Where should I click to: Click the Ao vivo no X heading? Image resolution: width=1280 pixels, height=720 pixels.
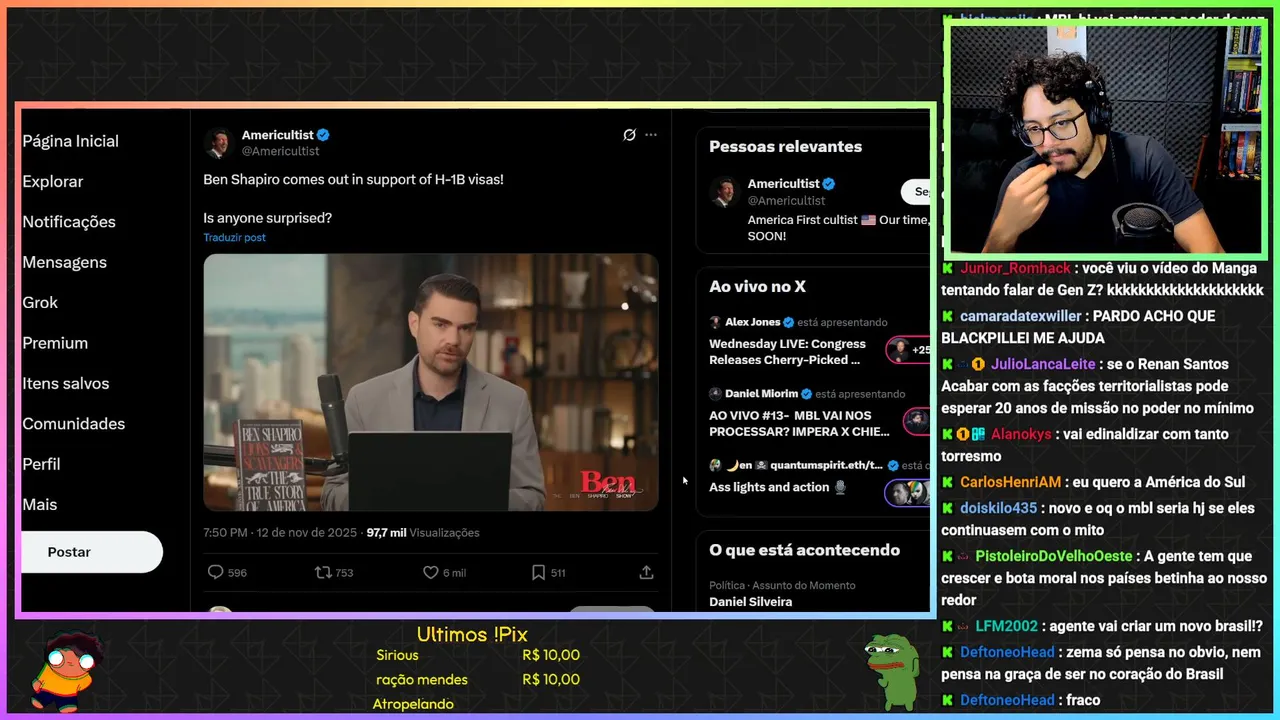757,286
